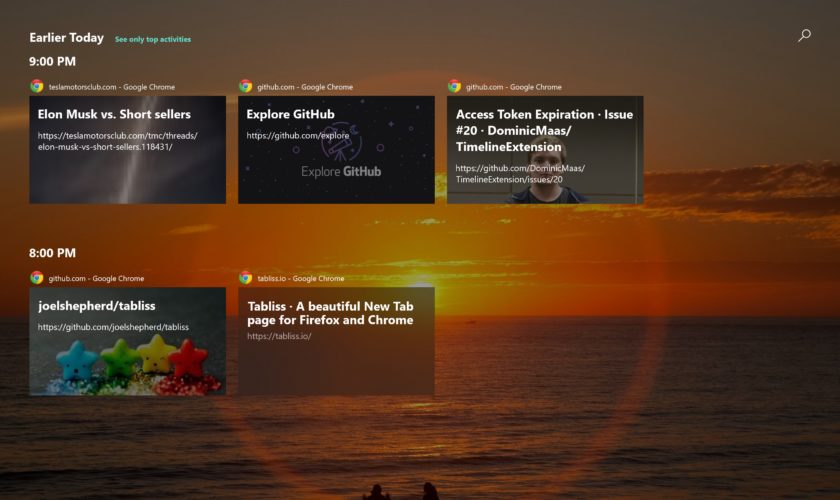This screenshot has height=500, width=840.
Task: Open the Explore GitHub activity card
Action: point(336,150)
